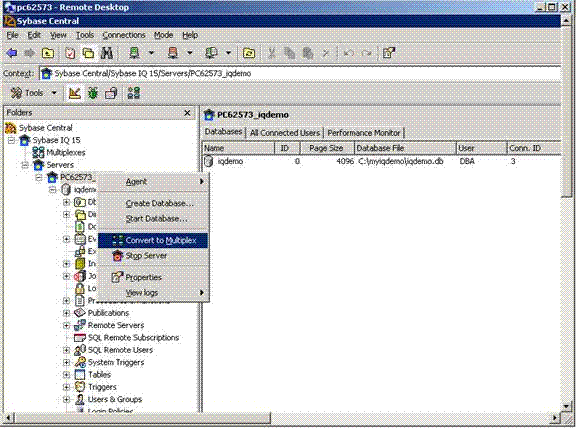Expand the System Triggers tree node
Screen dimensions: 576x429
pyautogui.click(x=66, y=363)
